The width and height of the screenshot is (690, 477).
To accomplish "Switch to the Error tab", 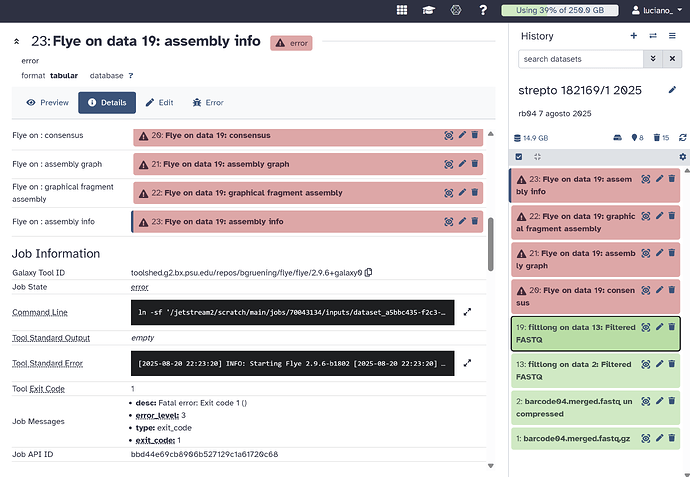I will tap(208, 103).
